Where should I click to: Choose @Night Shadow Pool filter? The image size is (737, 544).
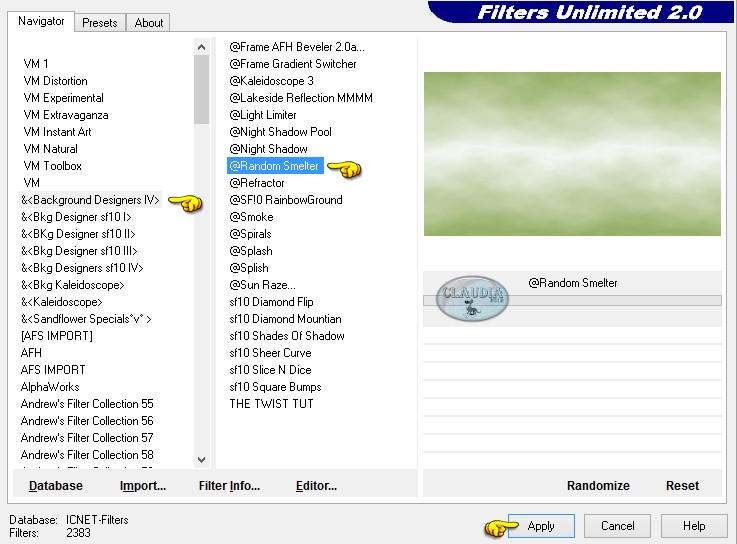click(x=280, y=132)
